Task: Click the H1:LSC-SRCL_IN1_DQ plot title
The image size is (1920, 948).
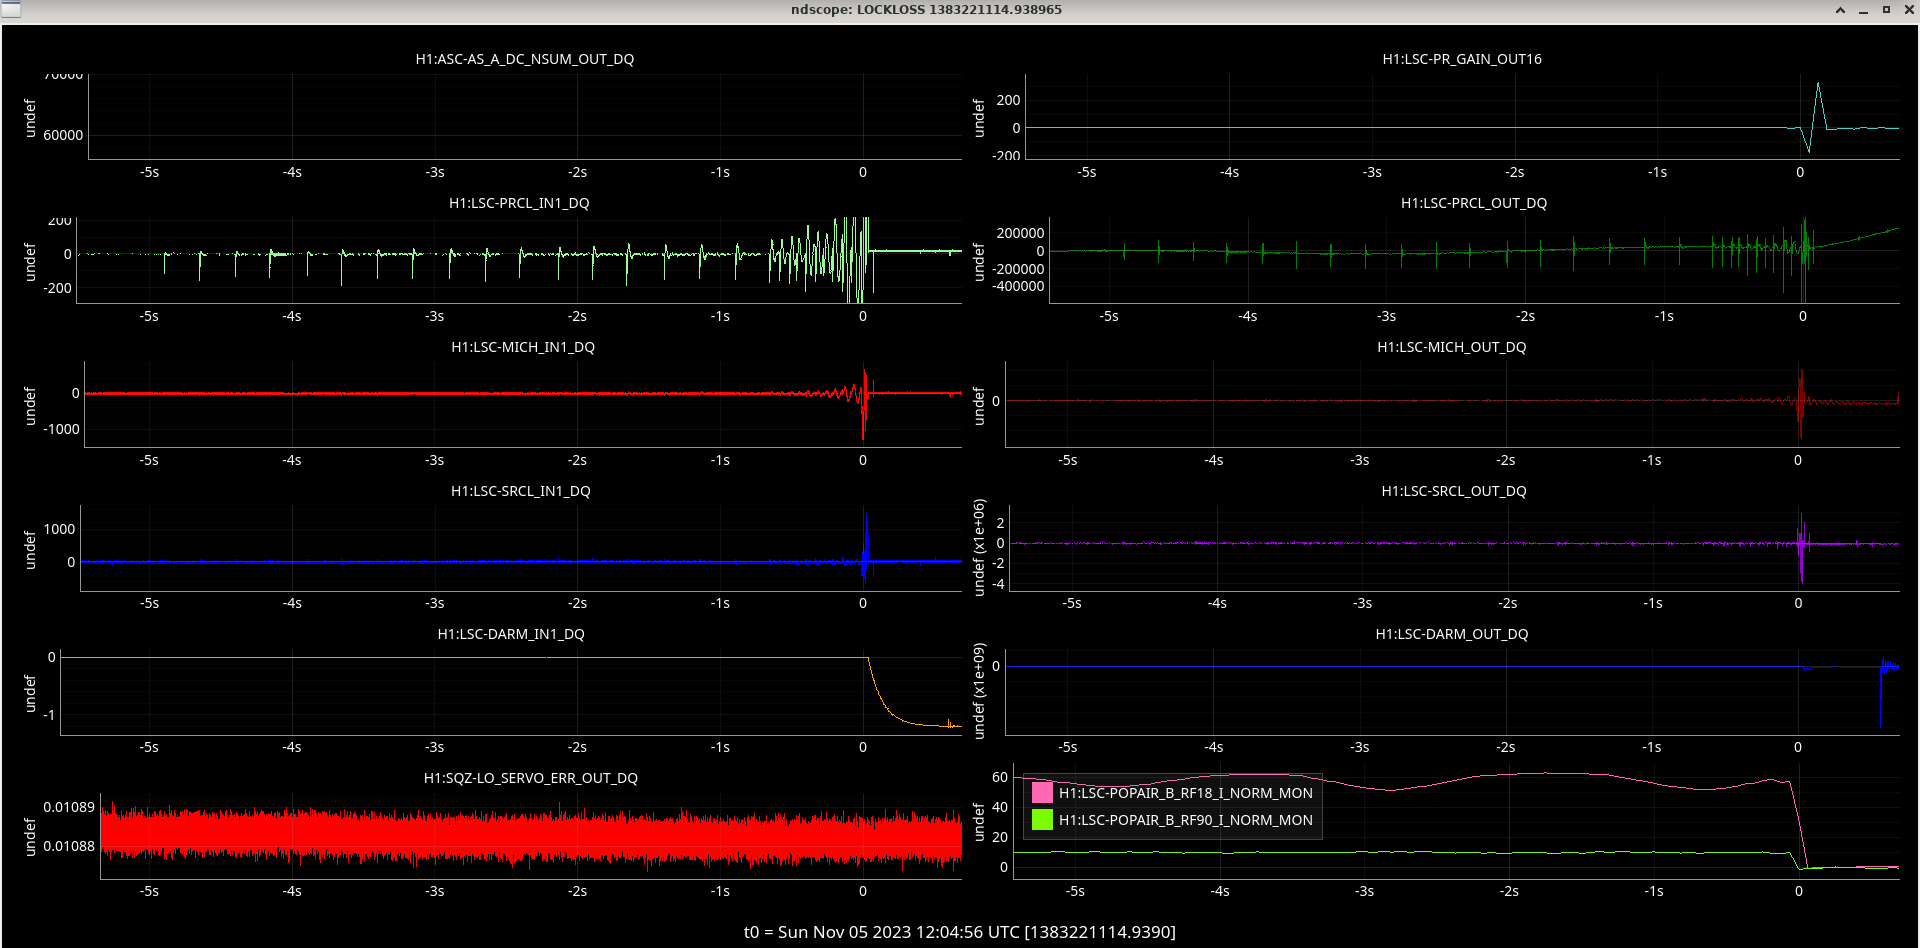Action: (x=521, y=491)
